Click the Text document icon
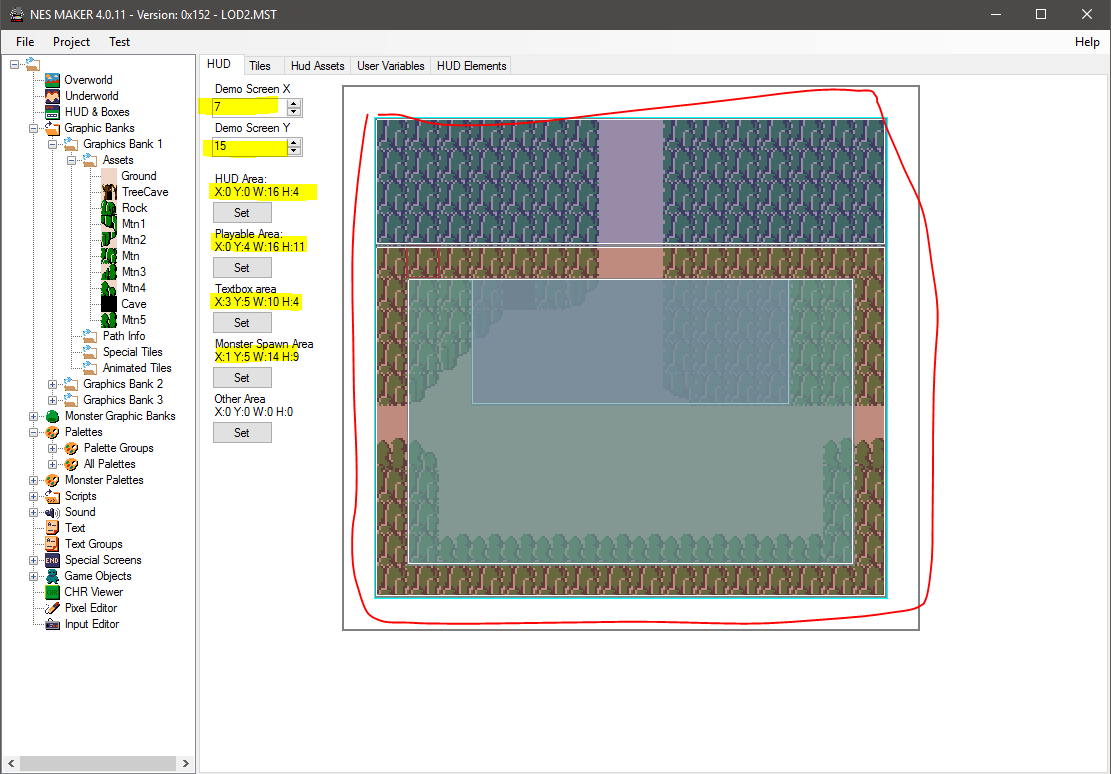The image size is (1111, 774). [52, 528]
